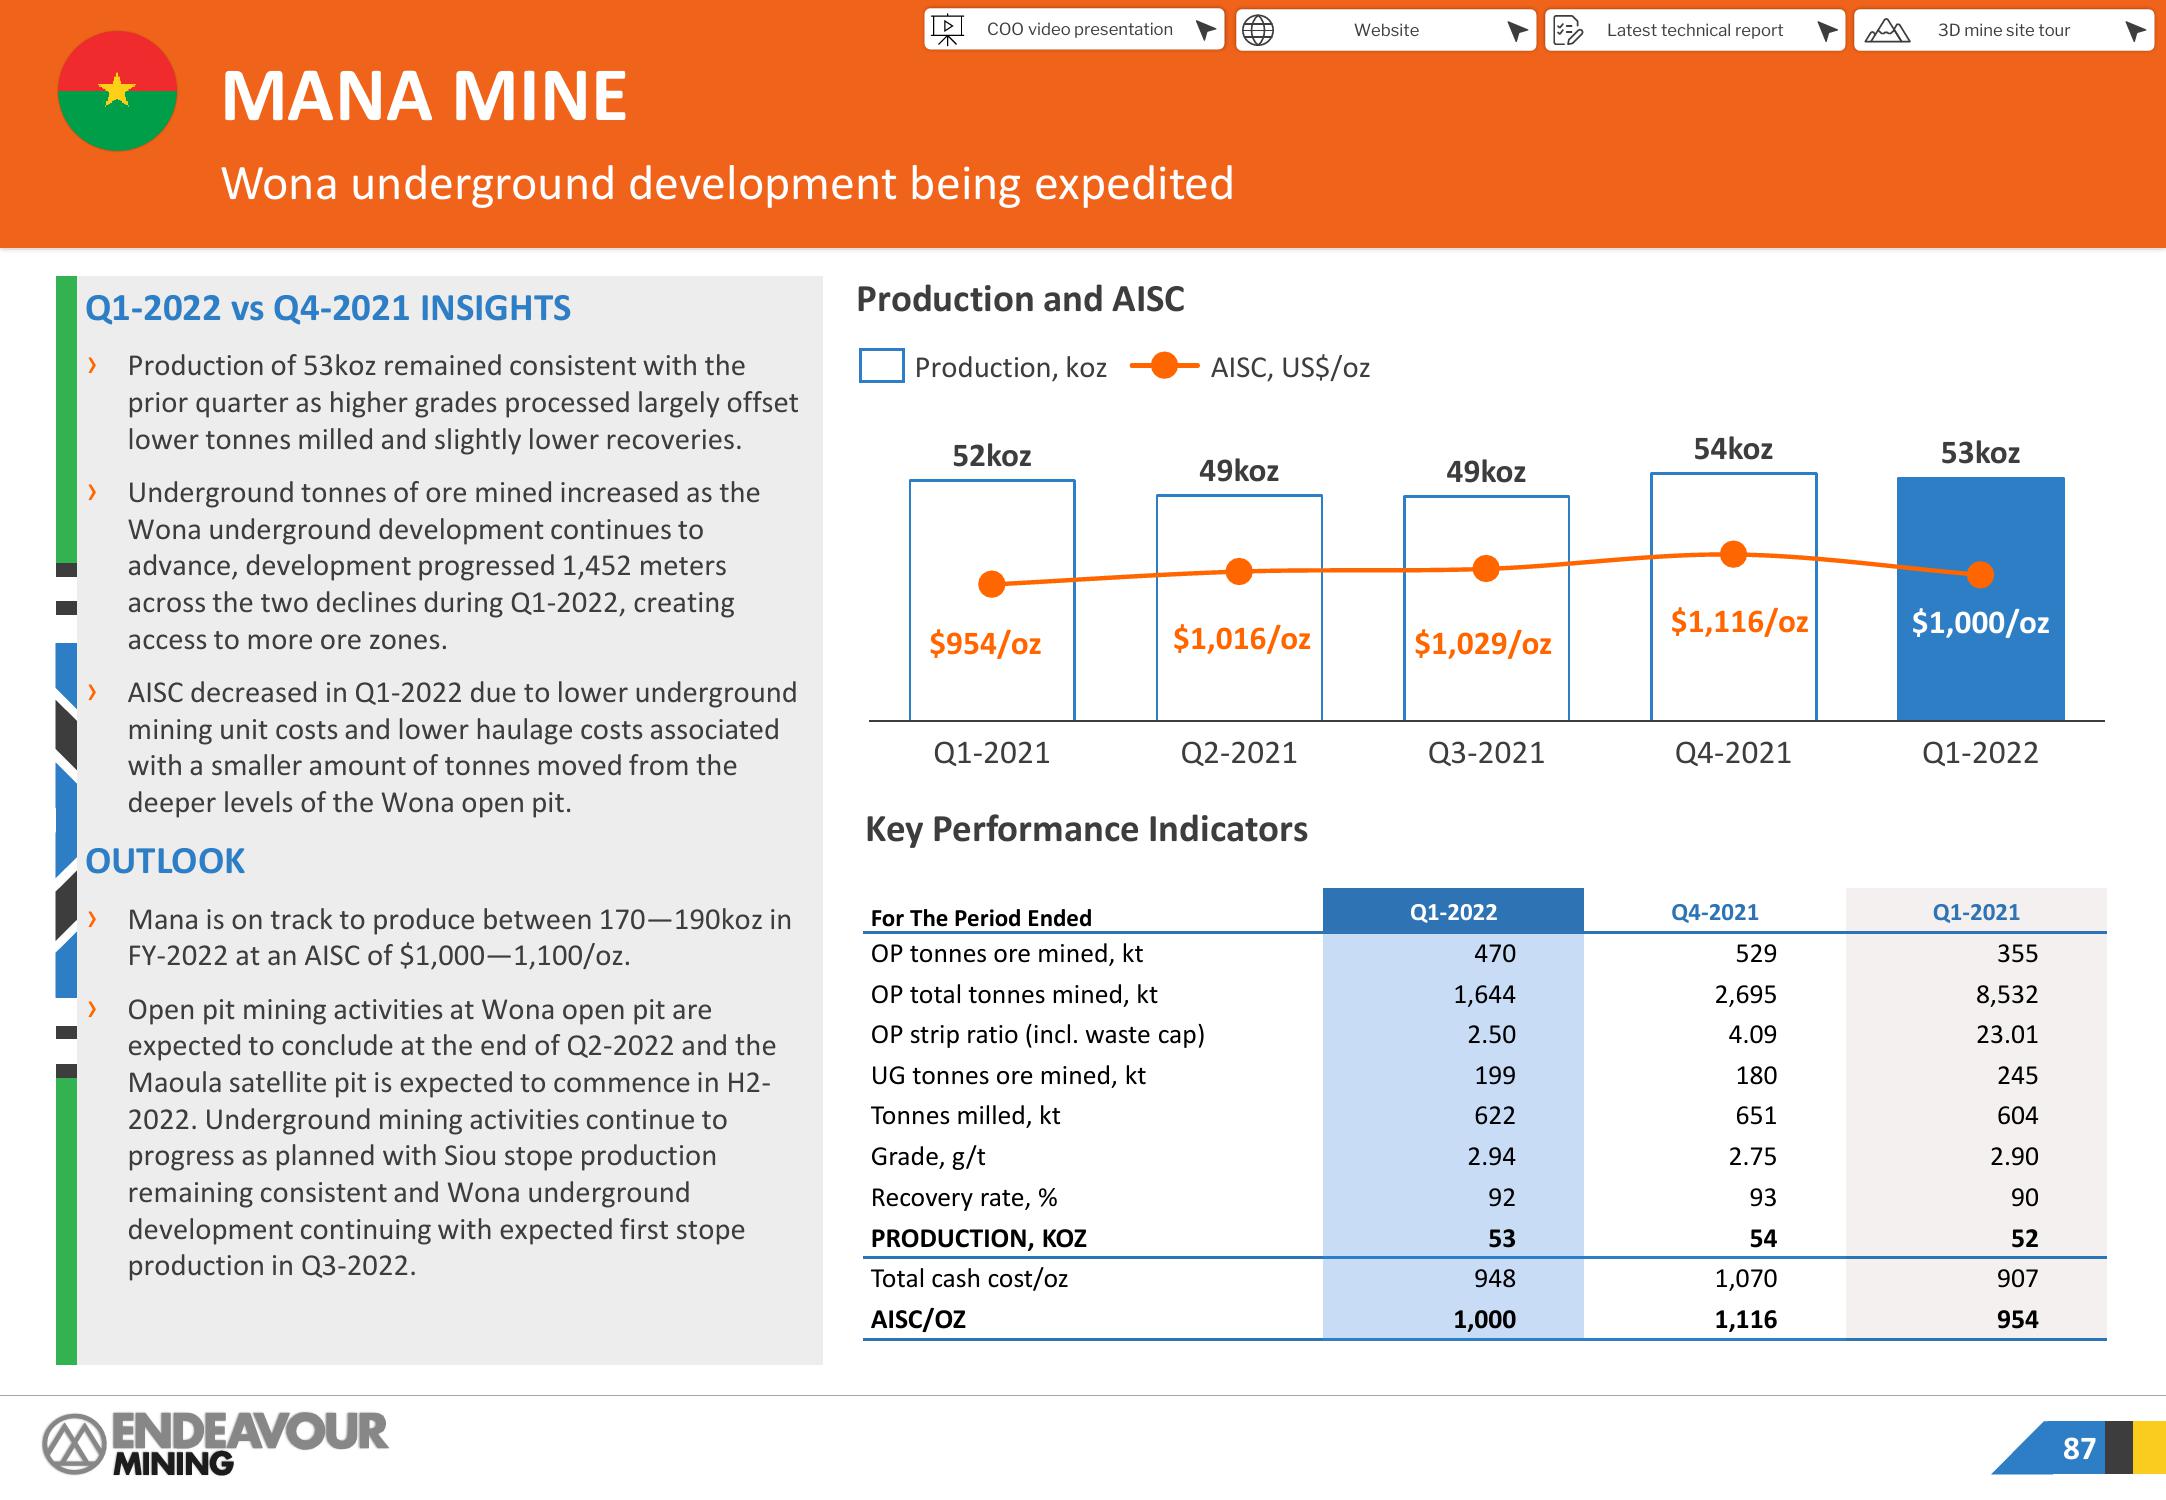Image resolution: width=2166 pixels, height=1500 pixels.
Task: Click the cursor arrow on the 3D mine site tour button
Action: coord(2135,31)
